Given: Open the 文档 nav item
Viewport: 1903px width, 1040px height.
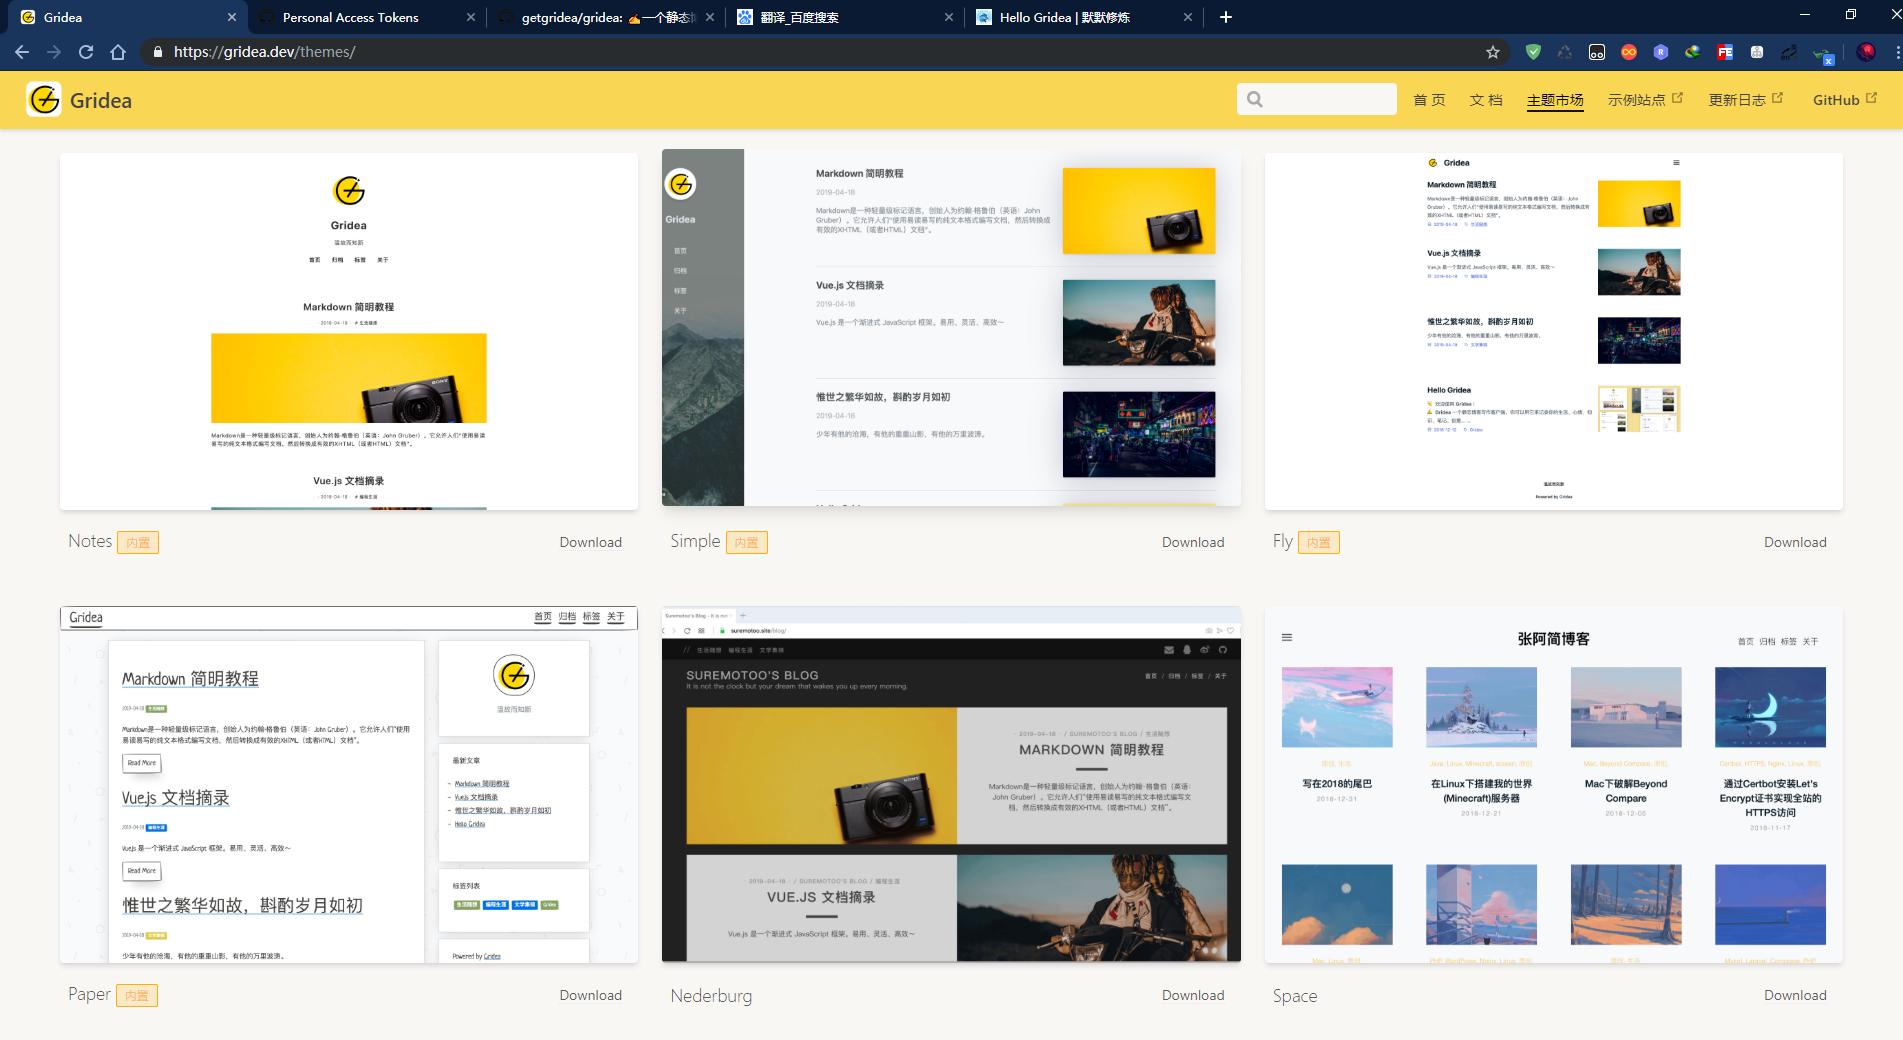Looking at the screenshot, I should point(1486,100).
